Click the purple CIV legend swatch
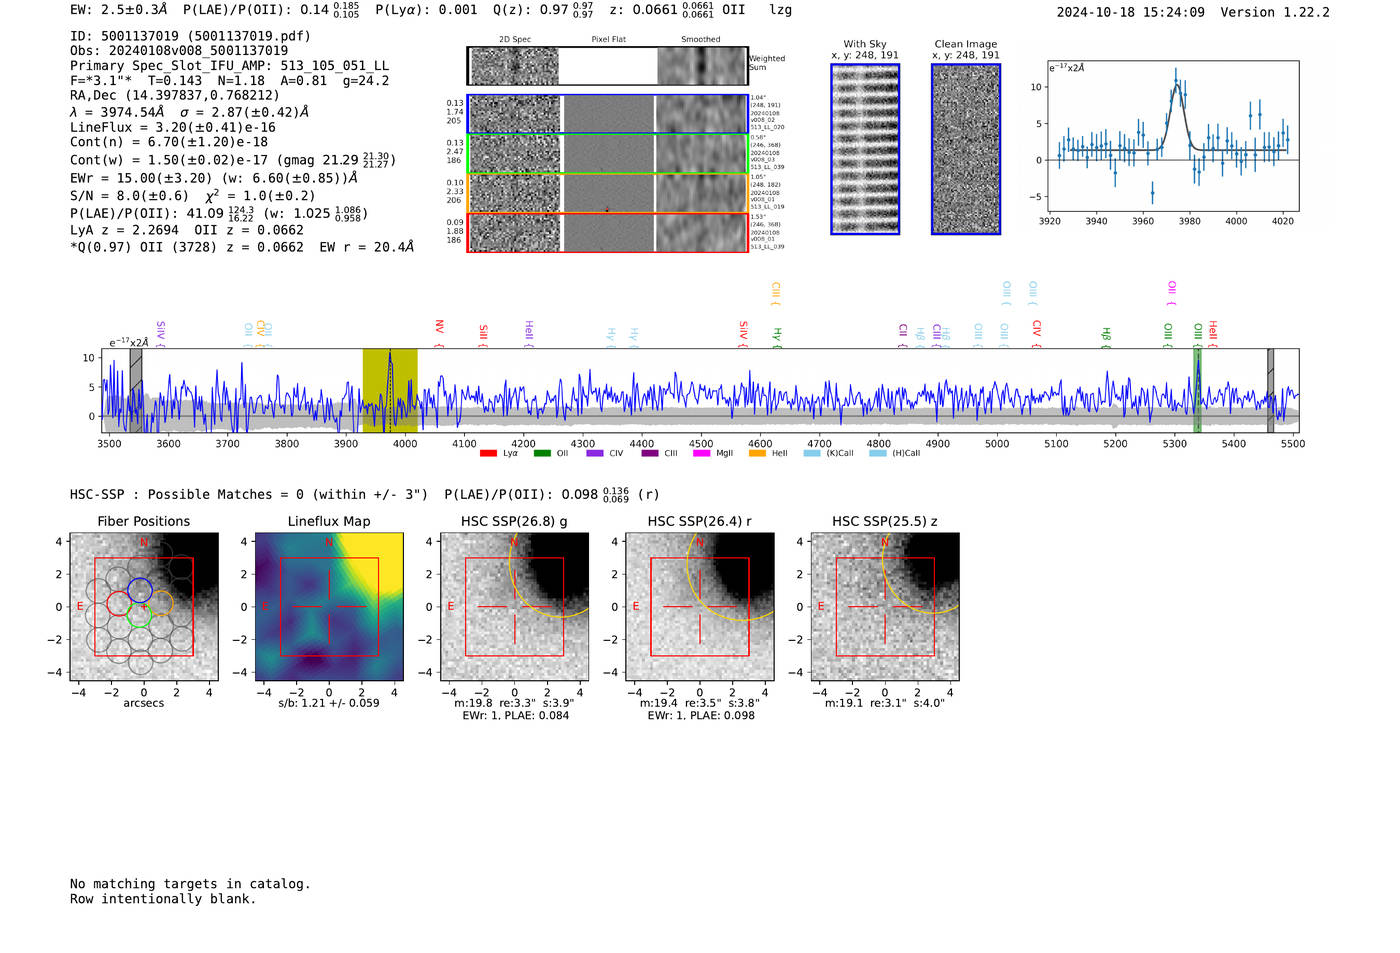The width and height of the screenshot is (1400, 953). pyautogui.click(x=595, y=453)
